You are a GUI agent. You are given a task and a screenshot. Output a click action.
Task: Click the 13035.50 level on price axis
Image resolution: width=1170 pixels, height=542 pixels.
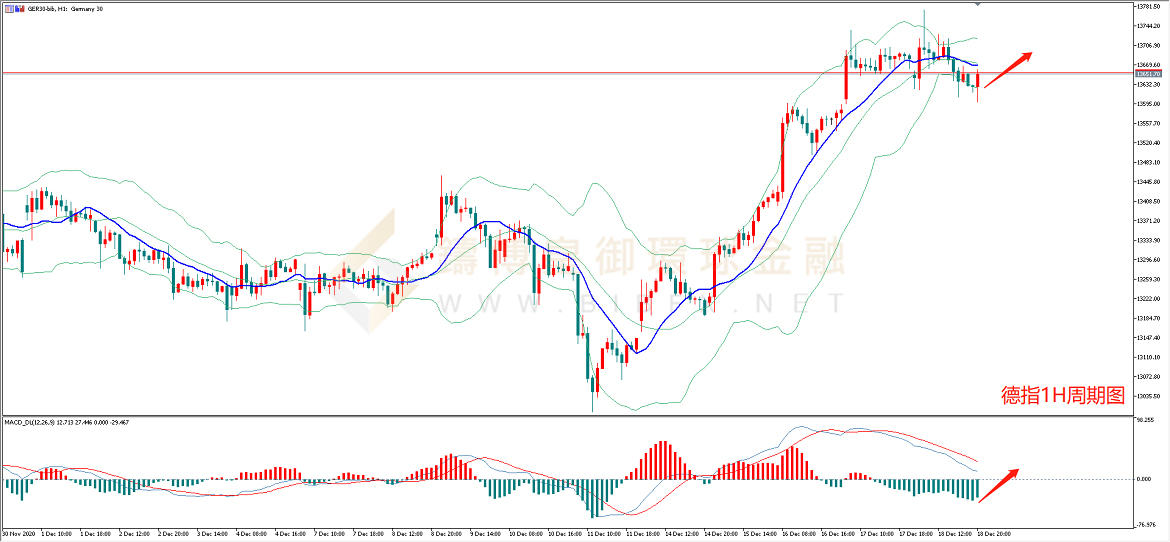pos(1148,396)
